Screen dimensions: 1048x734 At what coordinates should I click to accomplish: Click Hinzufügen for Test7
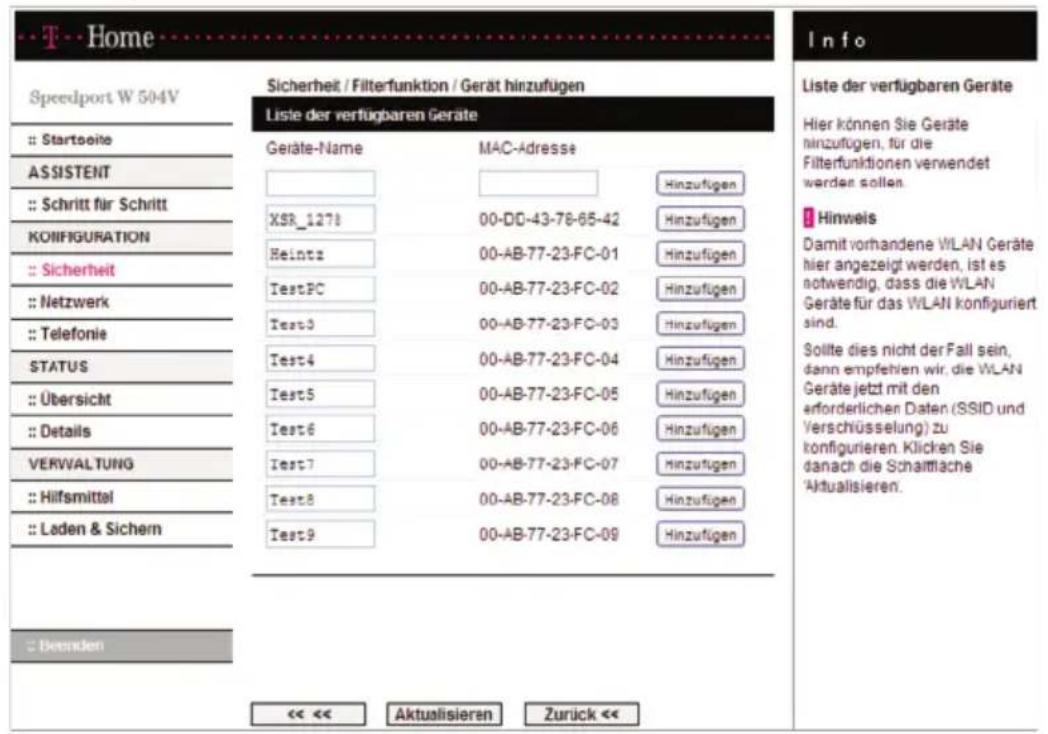pos(700,464)
